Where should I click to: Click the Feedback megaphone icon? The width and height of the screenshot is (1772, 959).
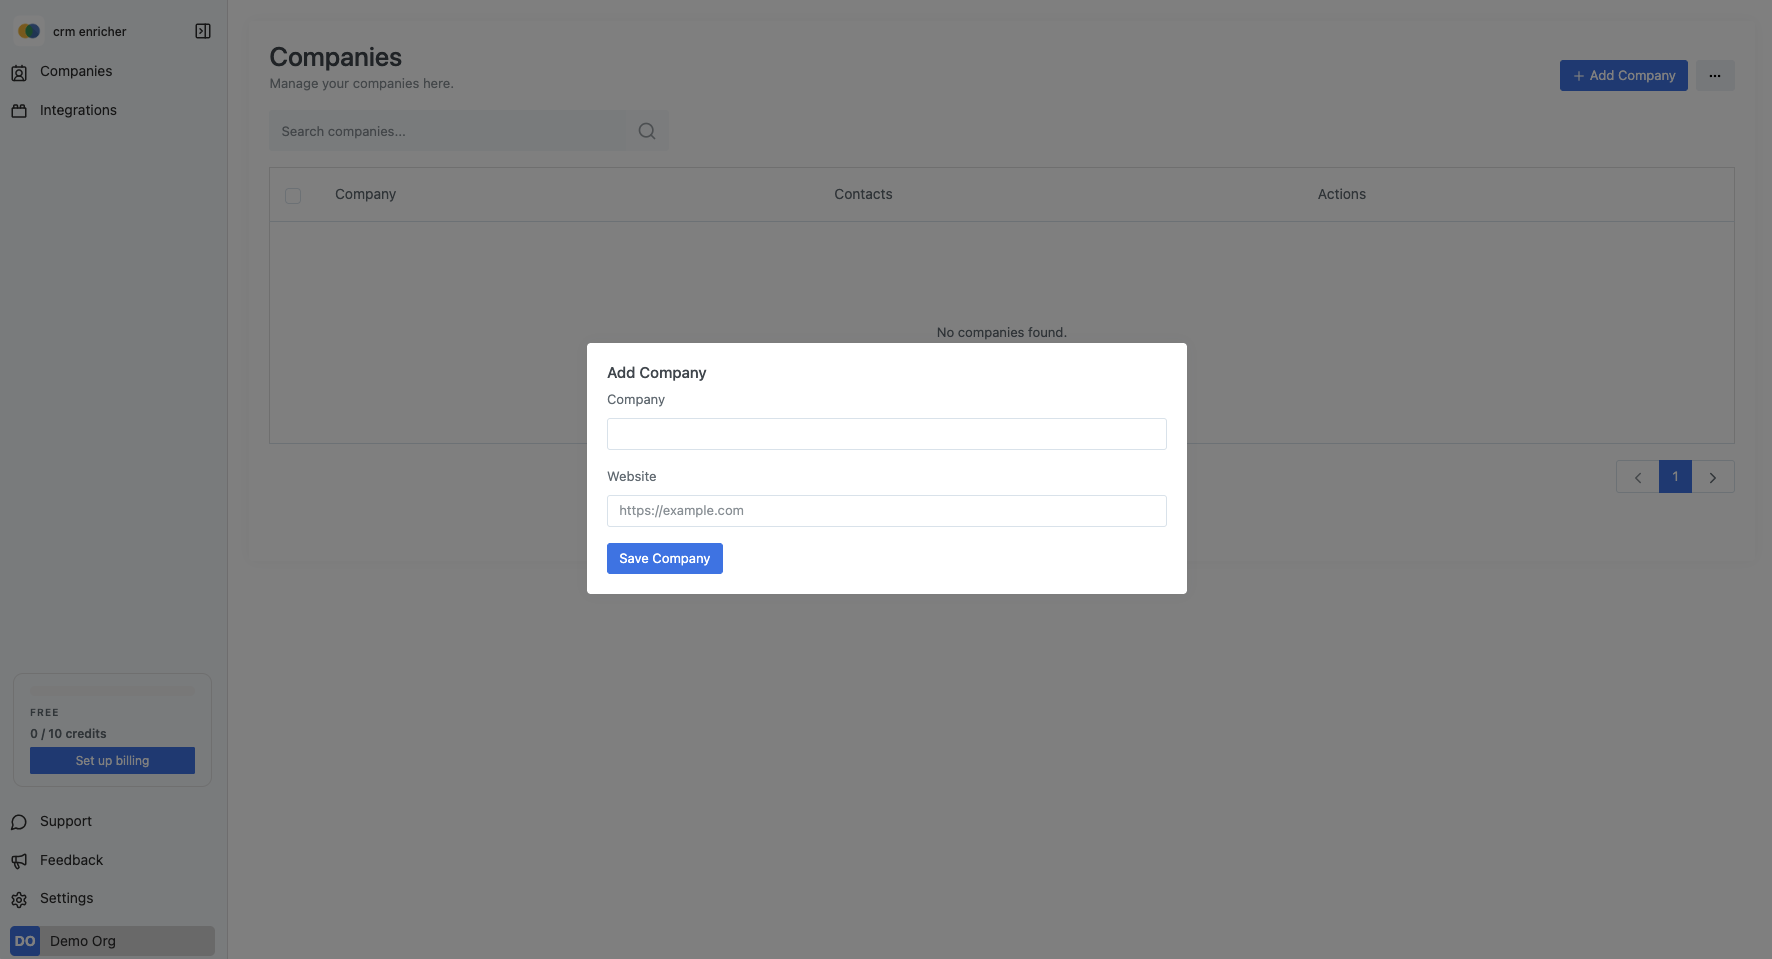(19, 861)
